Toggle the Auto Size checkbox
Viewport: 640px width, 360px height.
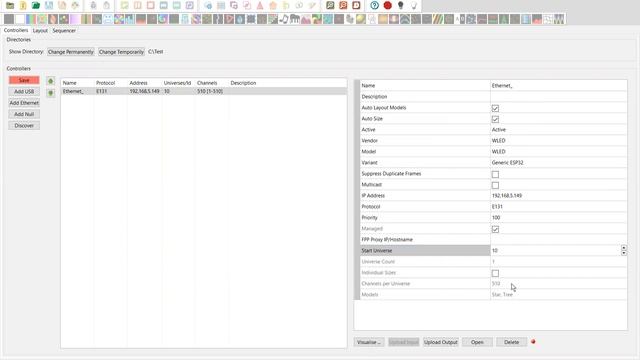tap(495, 119)
